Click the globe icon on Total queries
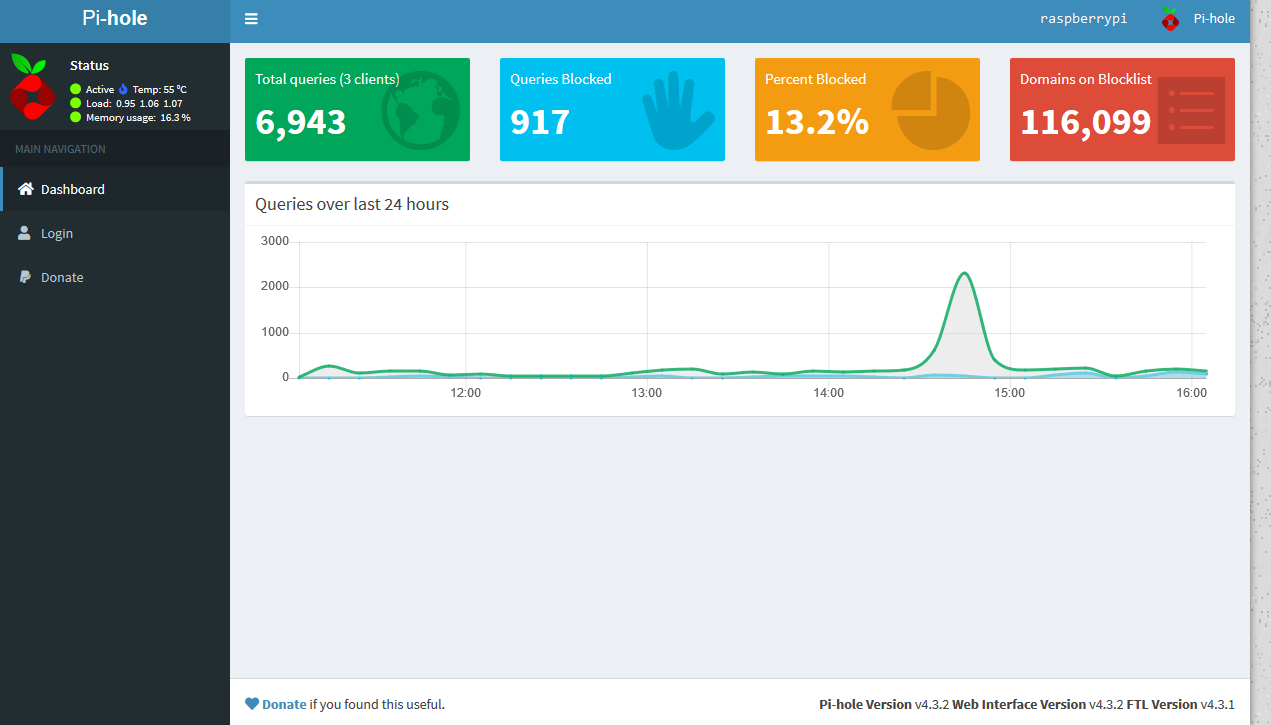Screen dimensions: 1271x725 tap(420, 110)
